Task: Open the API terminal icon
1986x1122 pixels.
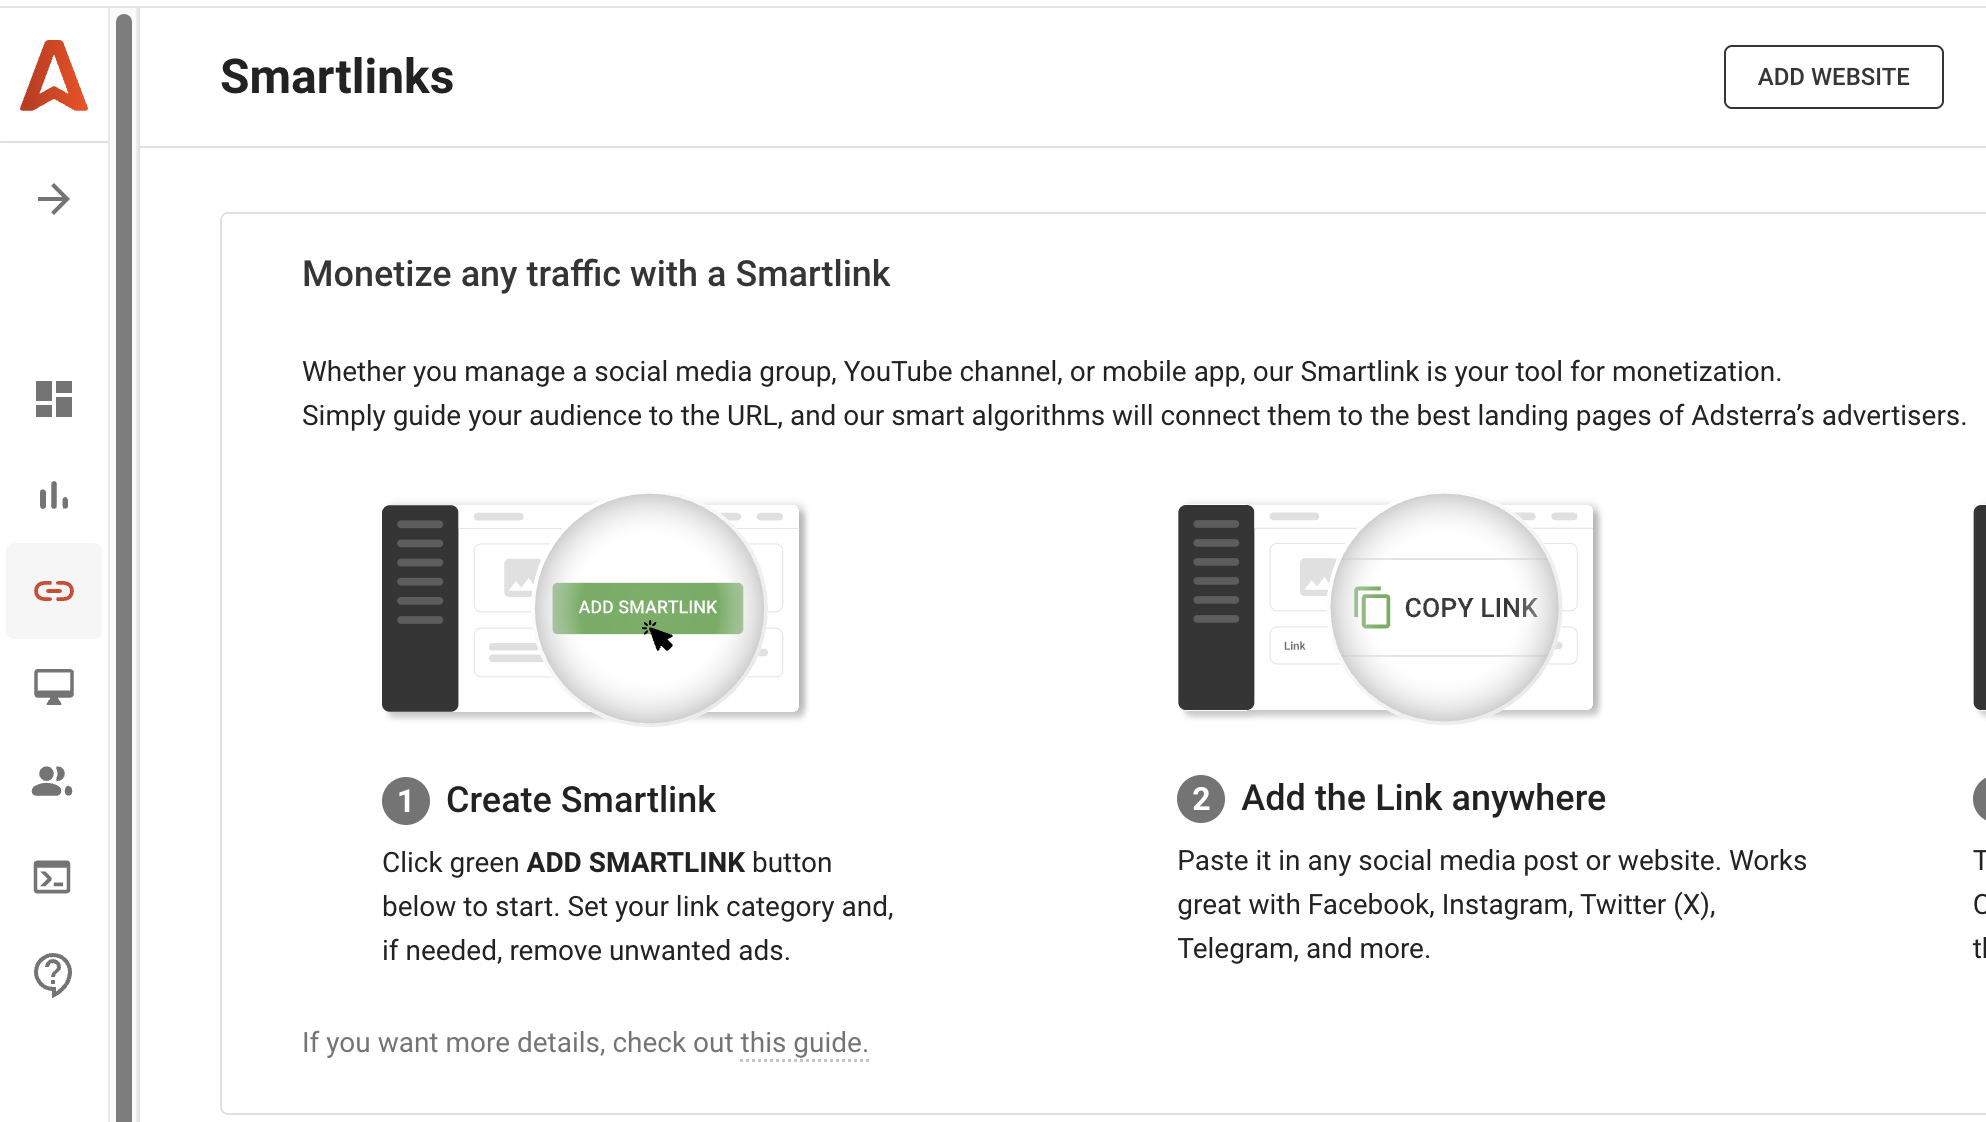Action: click(x=54, y=877)
